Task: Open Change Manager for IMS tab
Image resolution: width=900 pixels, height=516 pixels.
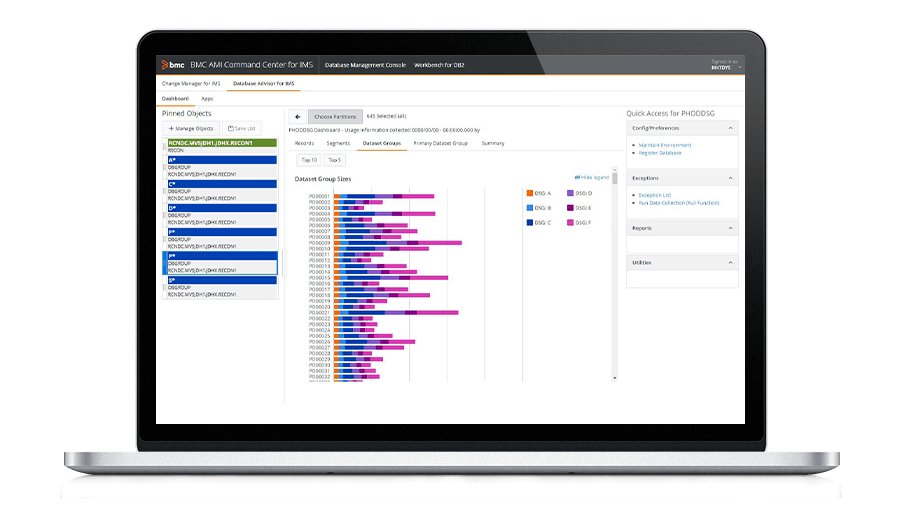Action: (190, 83)
